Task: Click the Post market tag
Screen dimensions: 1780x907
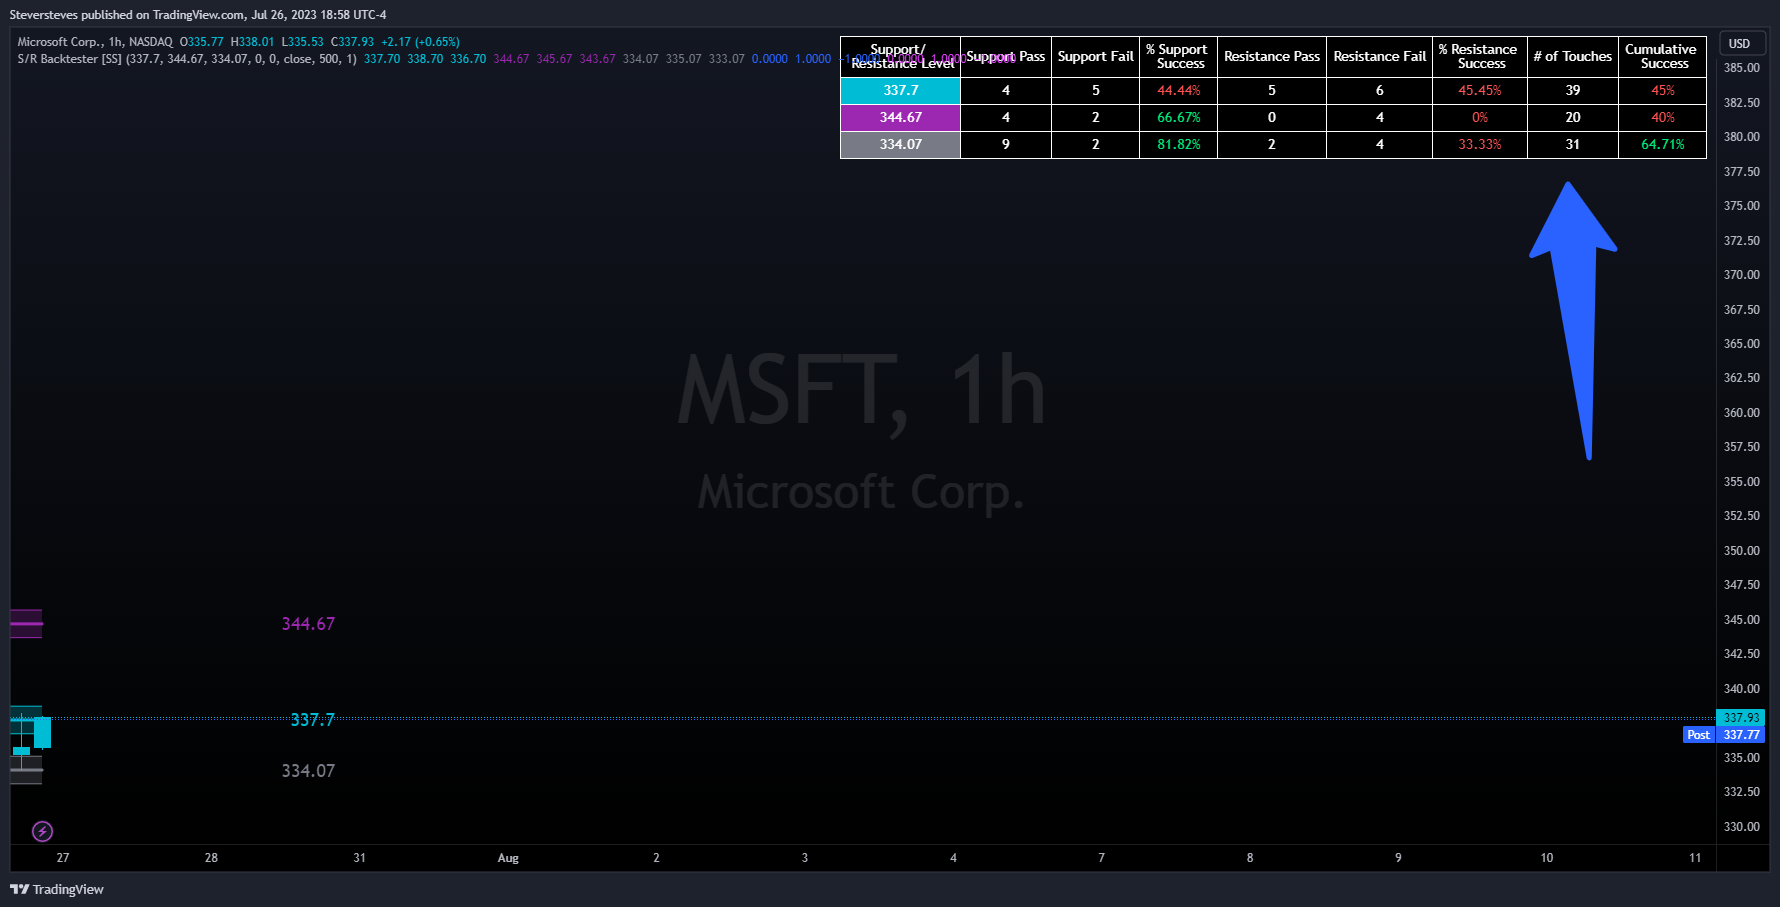Action: click(1698, 735)
